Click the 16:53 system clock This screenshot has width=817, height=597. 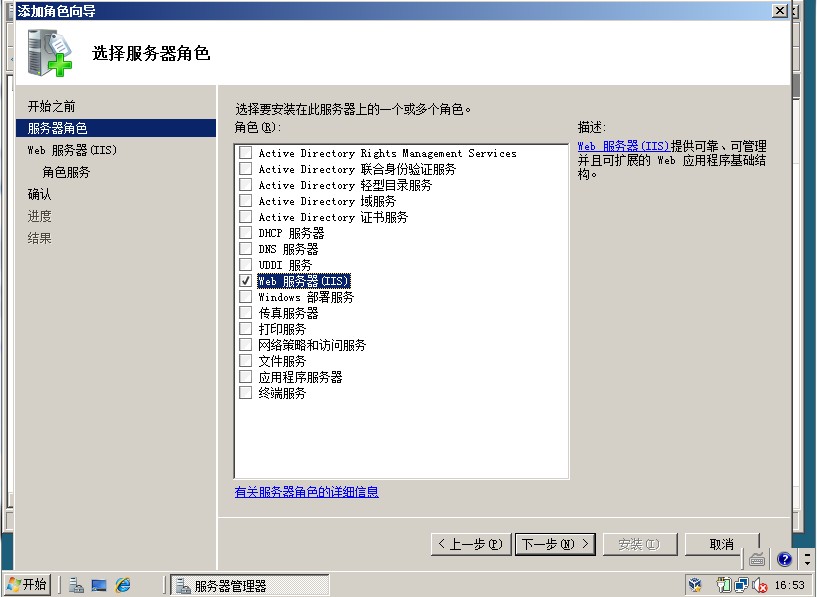tap(789, 586)
